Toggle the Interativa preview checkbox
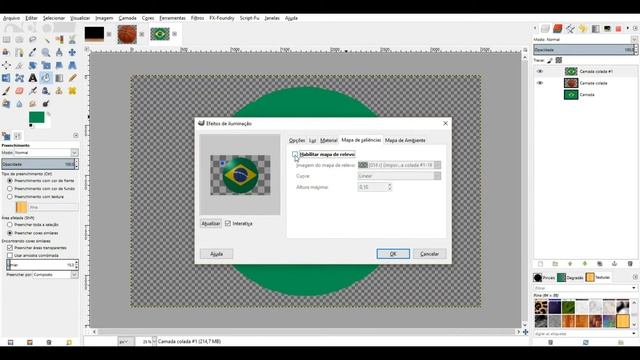640x360 pixels. point(228,224)
